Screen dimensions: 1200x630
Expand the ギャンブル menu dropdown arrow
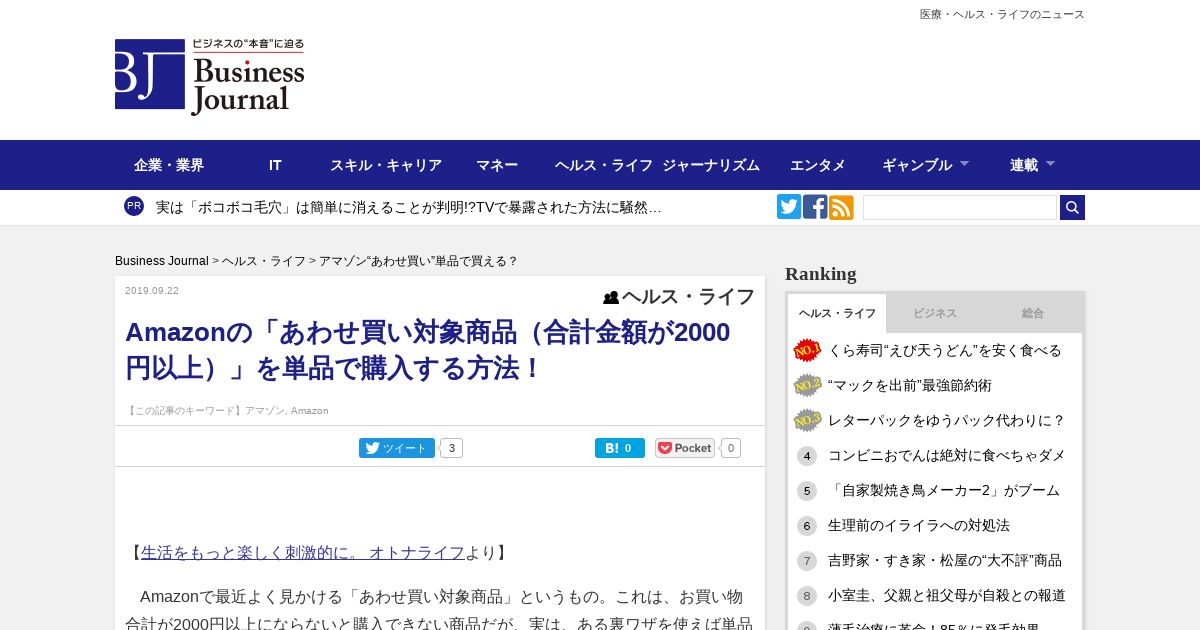point(964,163)
